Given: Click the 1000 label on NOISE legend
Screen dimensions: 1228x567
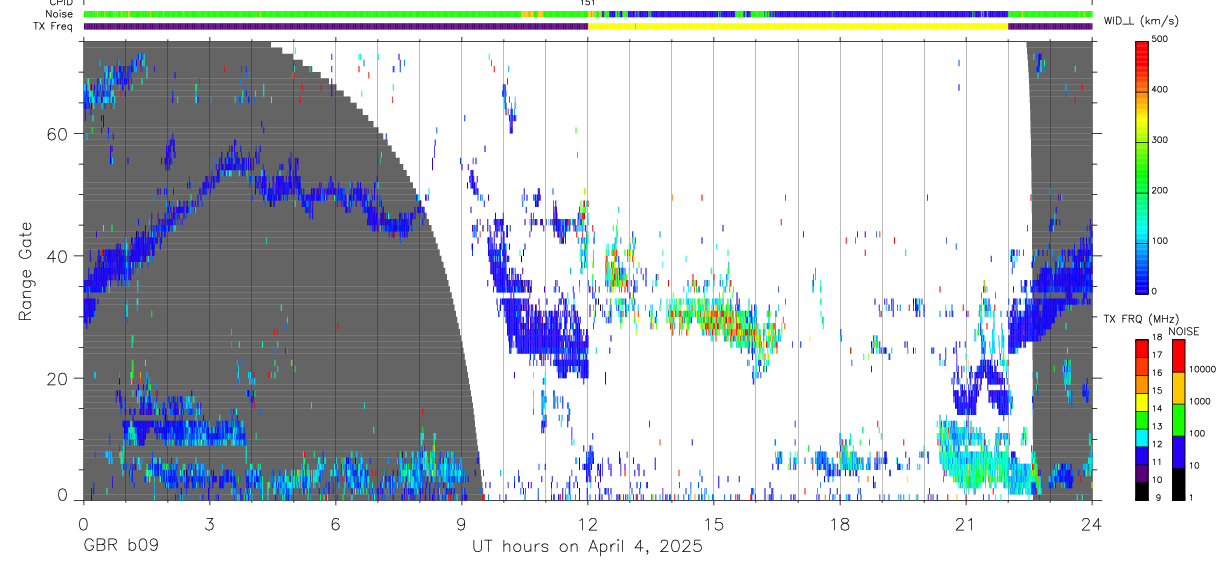Looking at the screenshot, I should click(x=1199, y=401).
